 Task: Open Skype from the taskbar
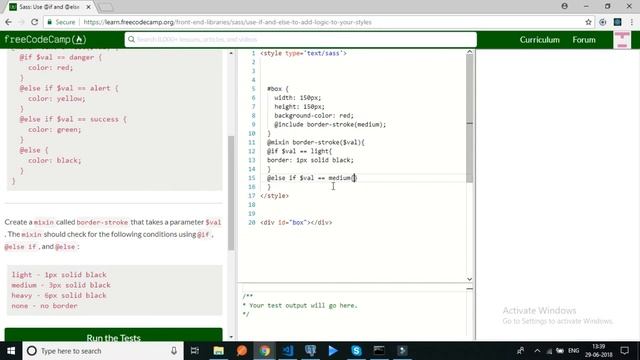pos(356,351)
